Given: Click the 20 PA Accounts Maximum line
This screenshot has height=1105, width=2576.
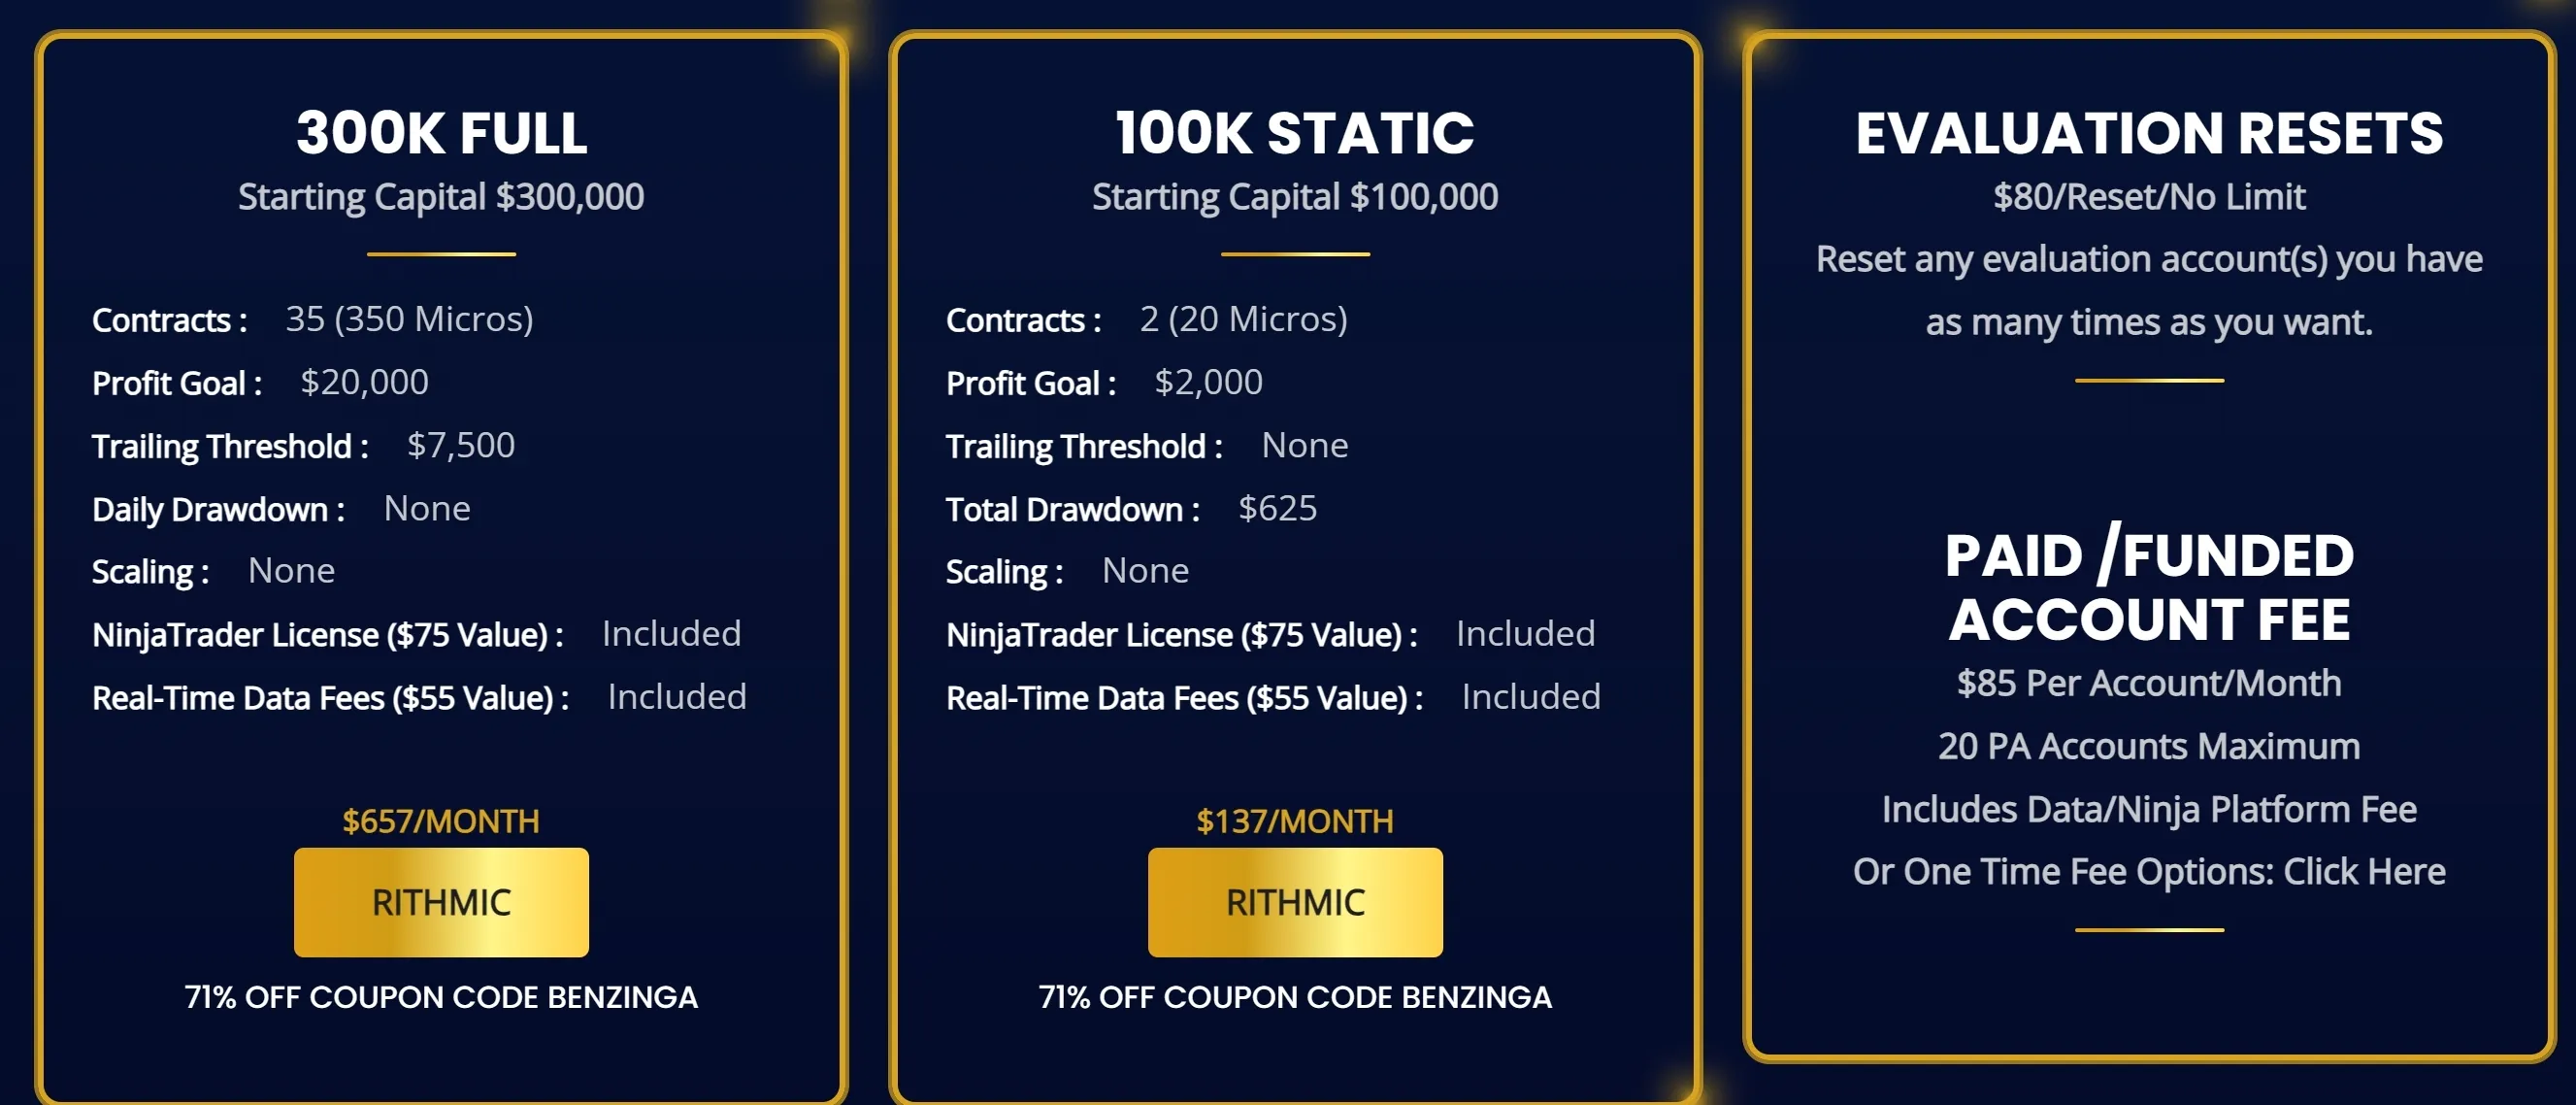Looking at the screenshot, I should coord(2149,746).
